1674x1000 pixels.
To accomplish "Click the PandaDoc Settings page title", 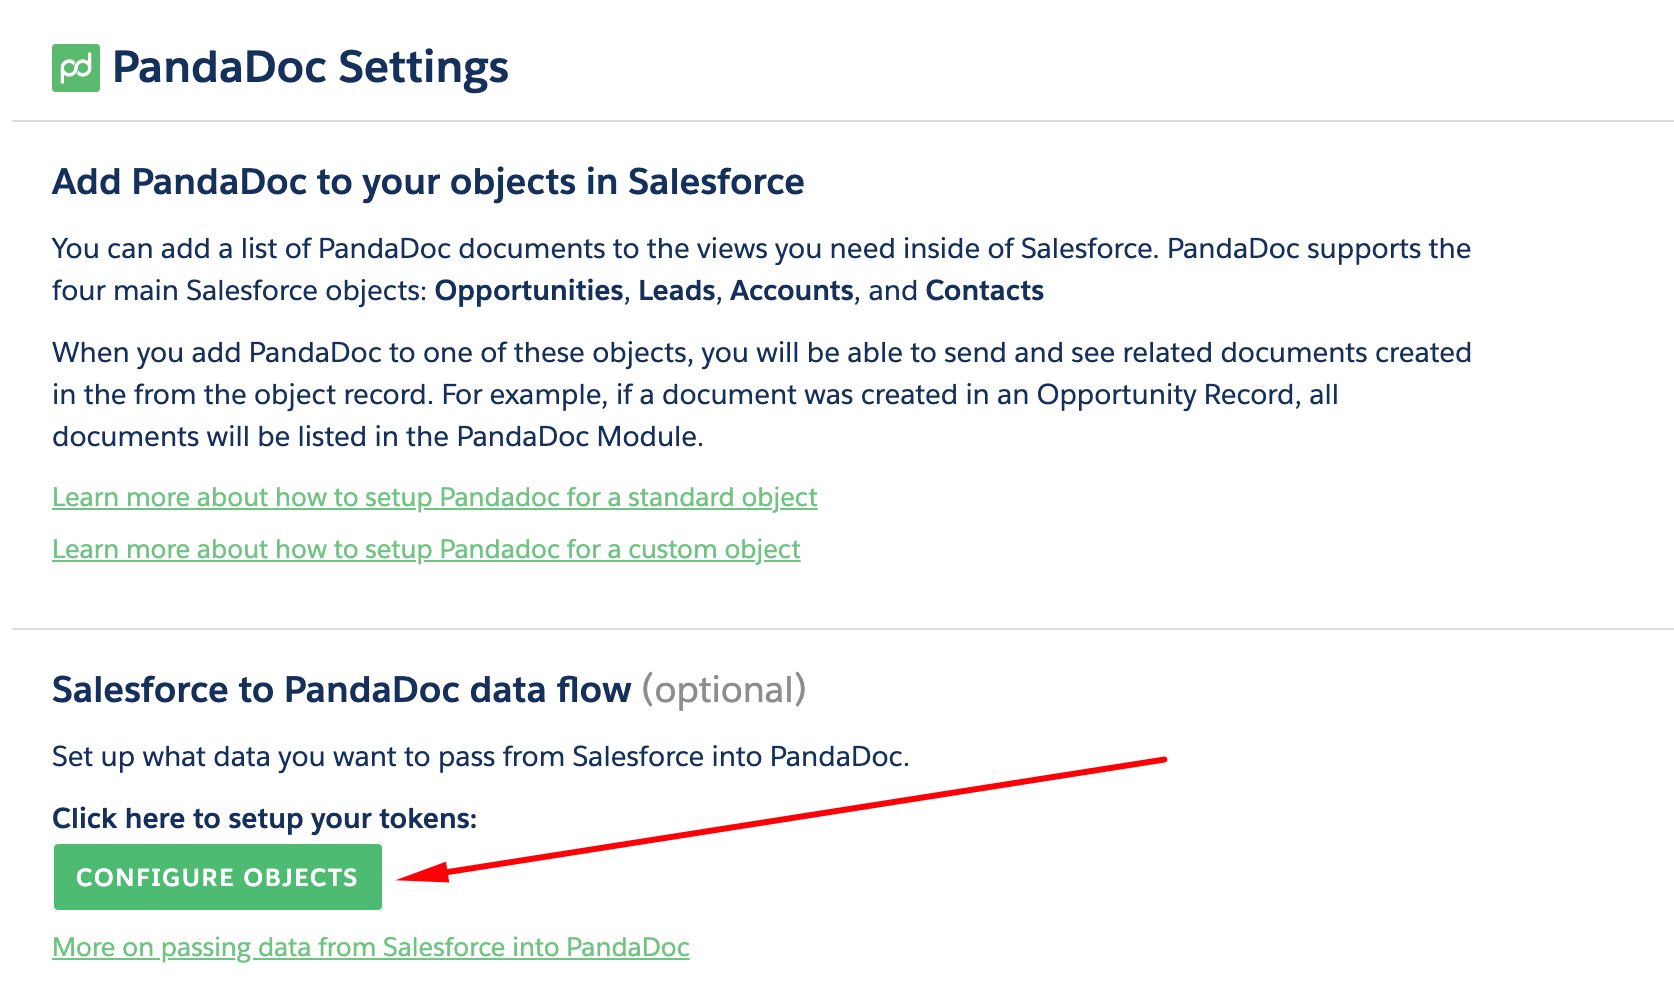I will [310, 68].
